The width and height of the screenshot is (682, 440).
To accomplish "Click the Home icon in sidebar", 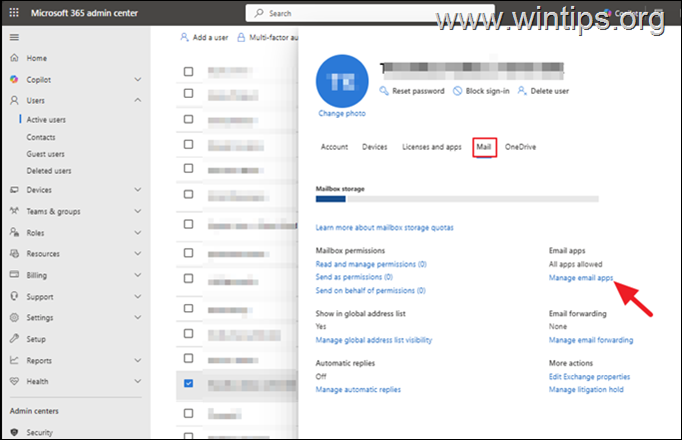I will tap(14, 57).
